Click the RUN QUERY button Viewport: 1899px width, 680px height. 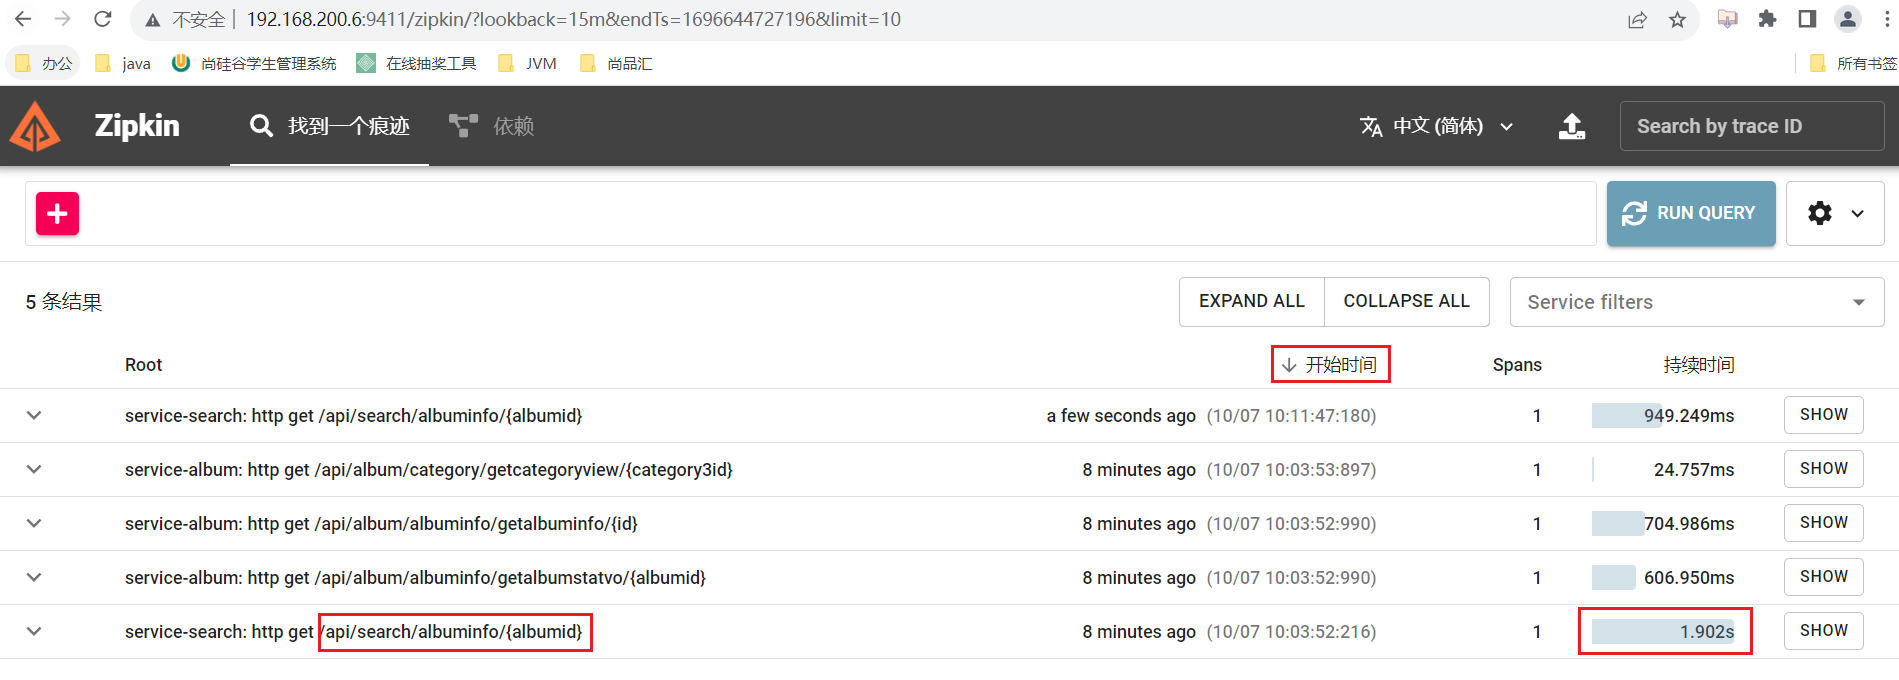[1691, 213]
